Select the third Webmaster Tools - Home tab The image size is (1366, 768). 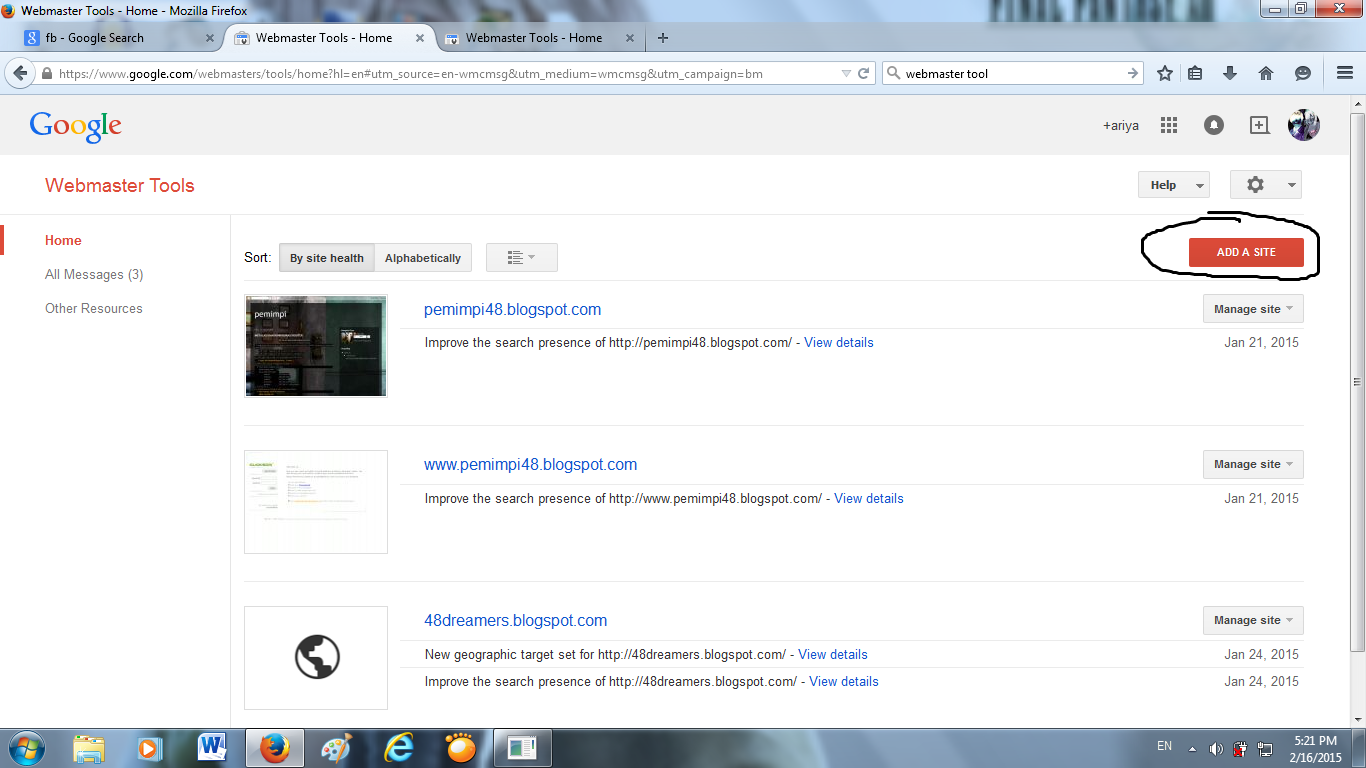click(538, 38)
